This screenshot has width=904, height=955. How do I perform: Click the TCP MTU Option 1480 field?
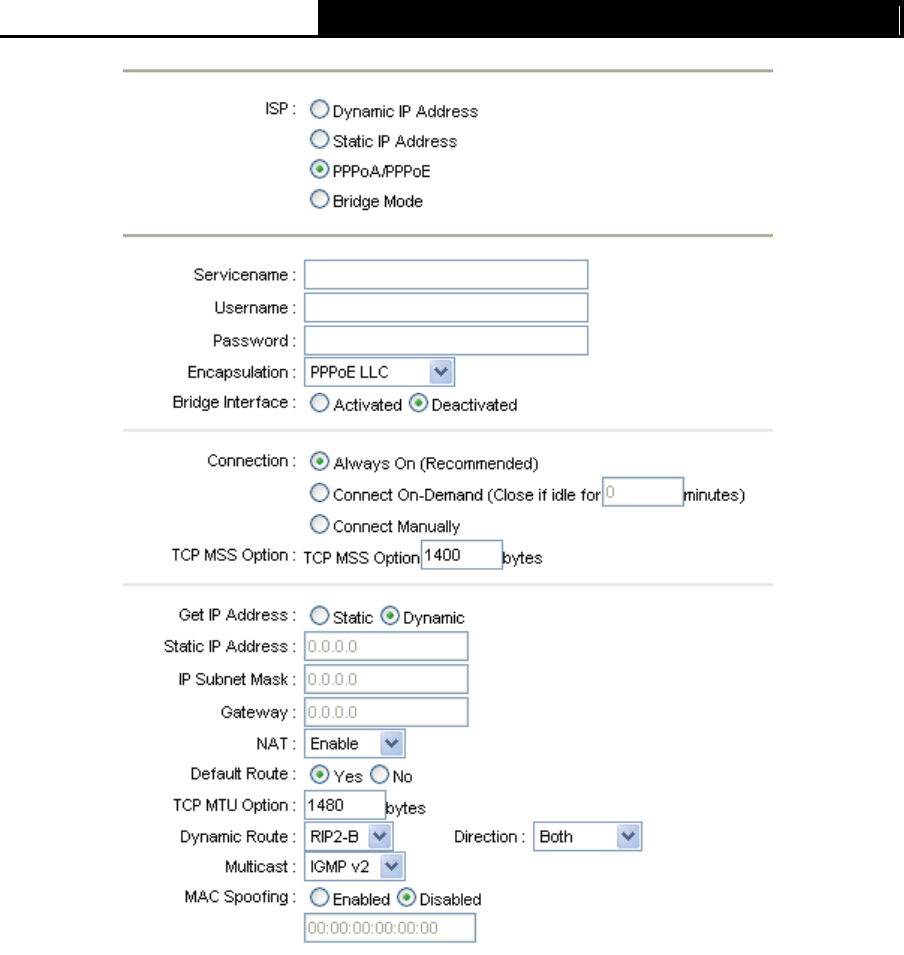(x=345, y=805)
